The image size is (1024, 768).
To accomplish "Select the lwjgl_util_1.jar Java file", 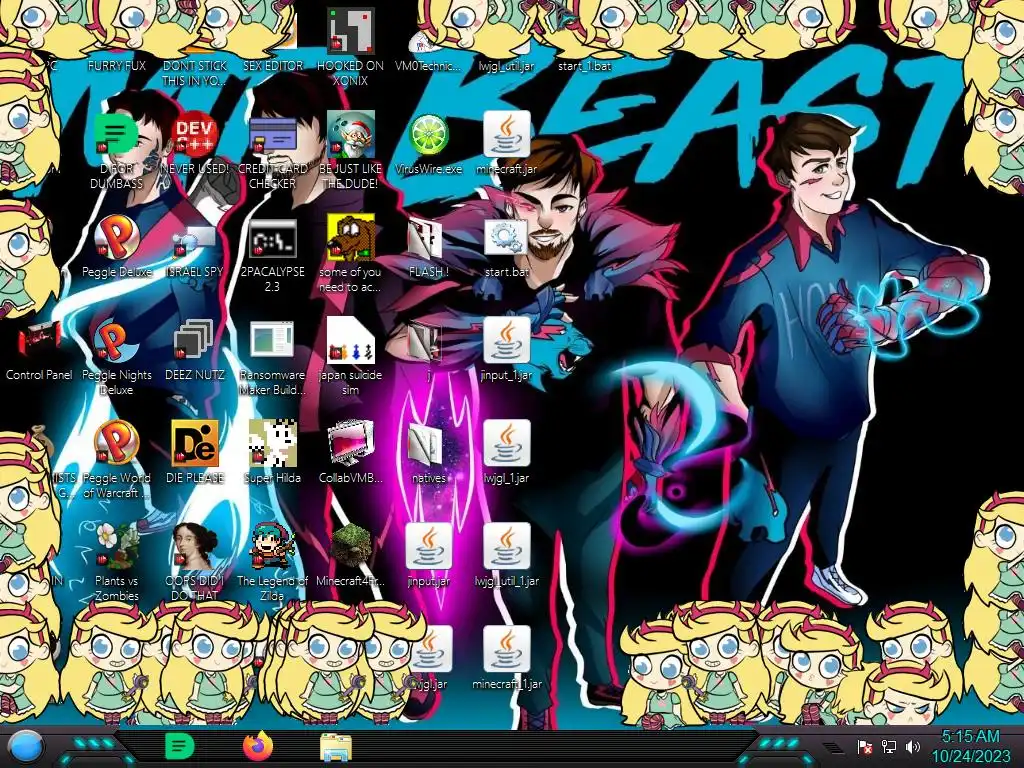I will click(507, 546).
